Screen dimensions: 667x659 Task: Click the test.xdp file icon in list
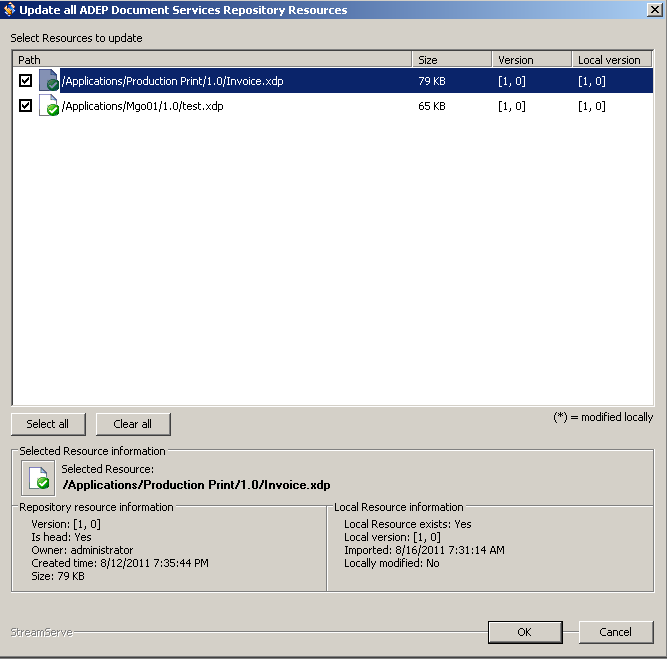48,106
